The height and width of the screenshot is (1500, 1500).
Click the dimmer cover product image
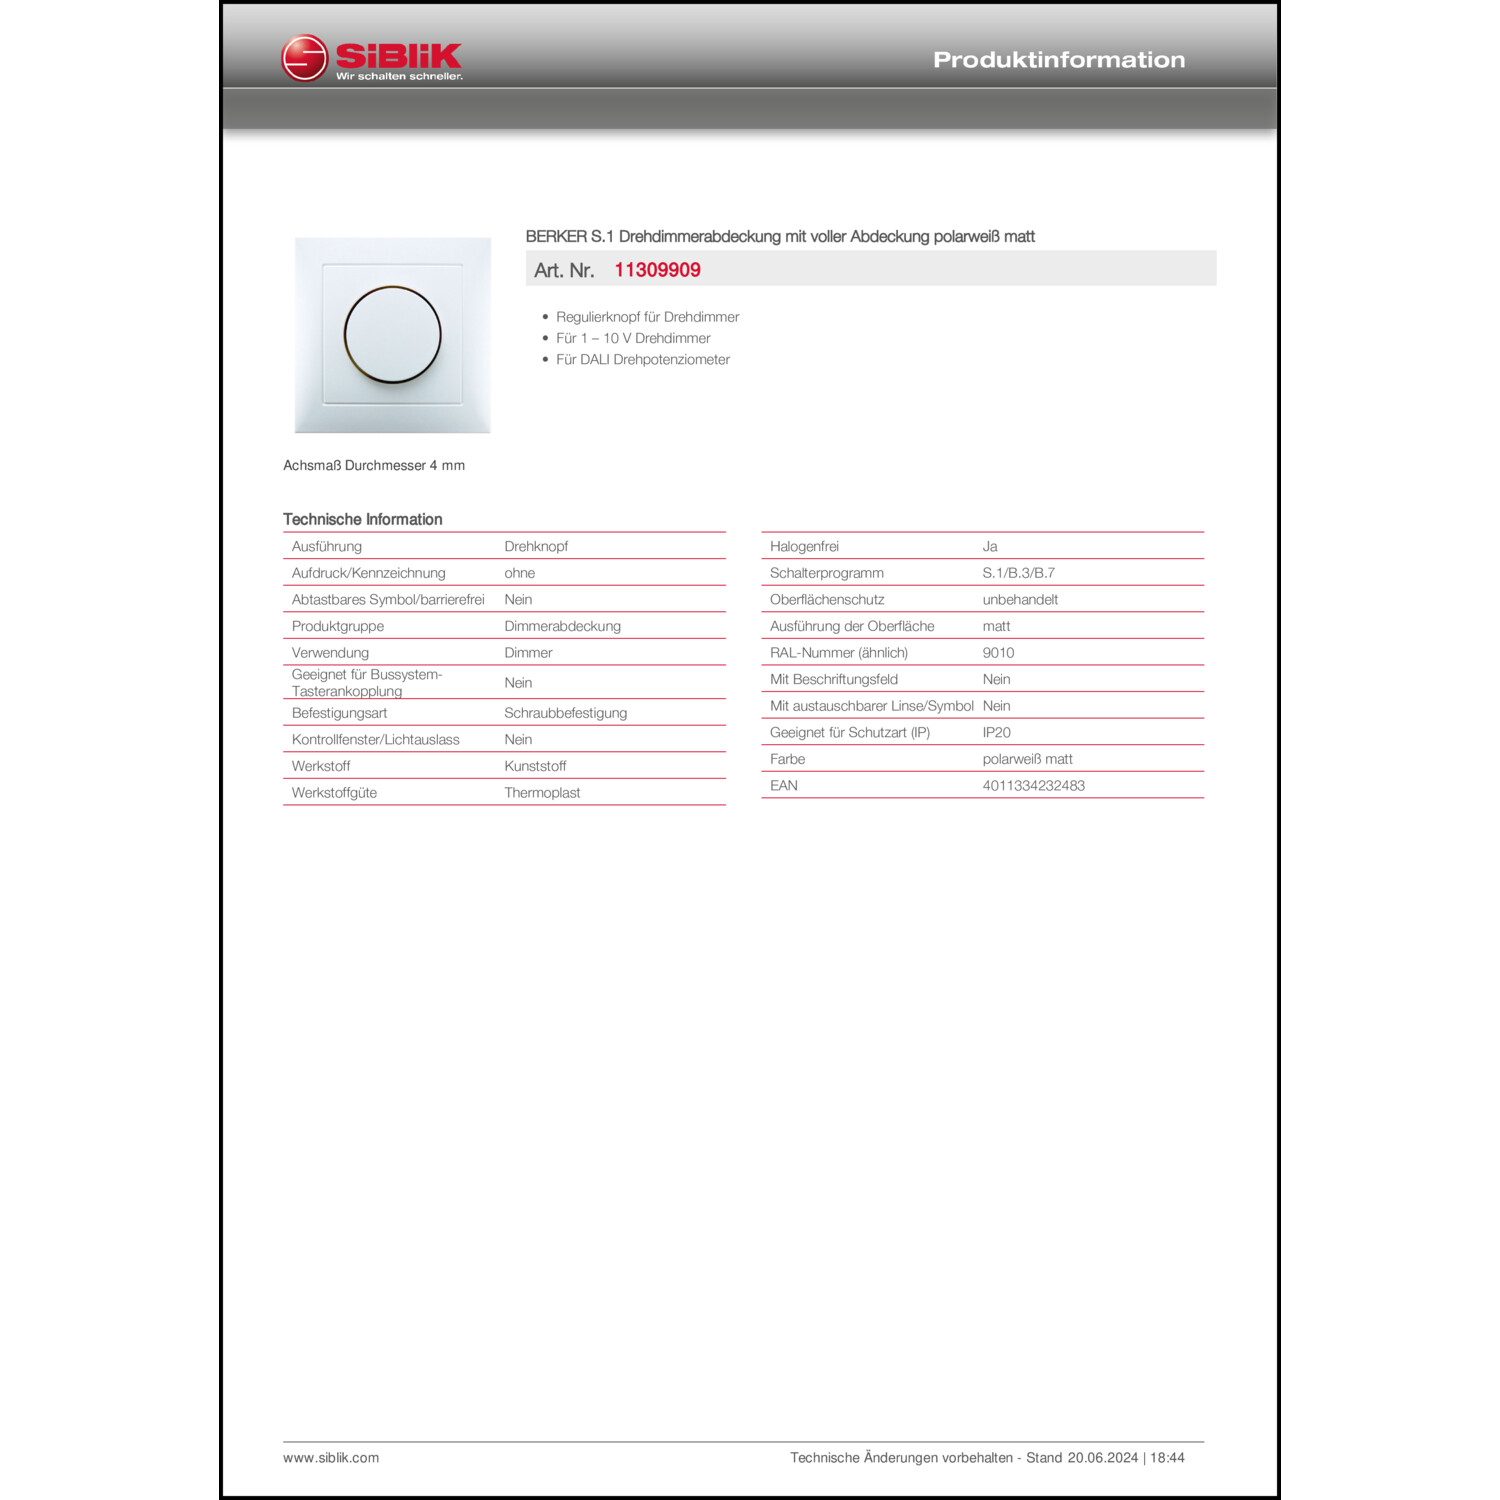click(x=393, y=335)
